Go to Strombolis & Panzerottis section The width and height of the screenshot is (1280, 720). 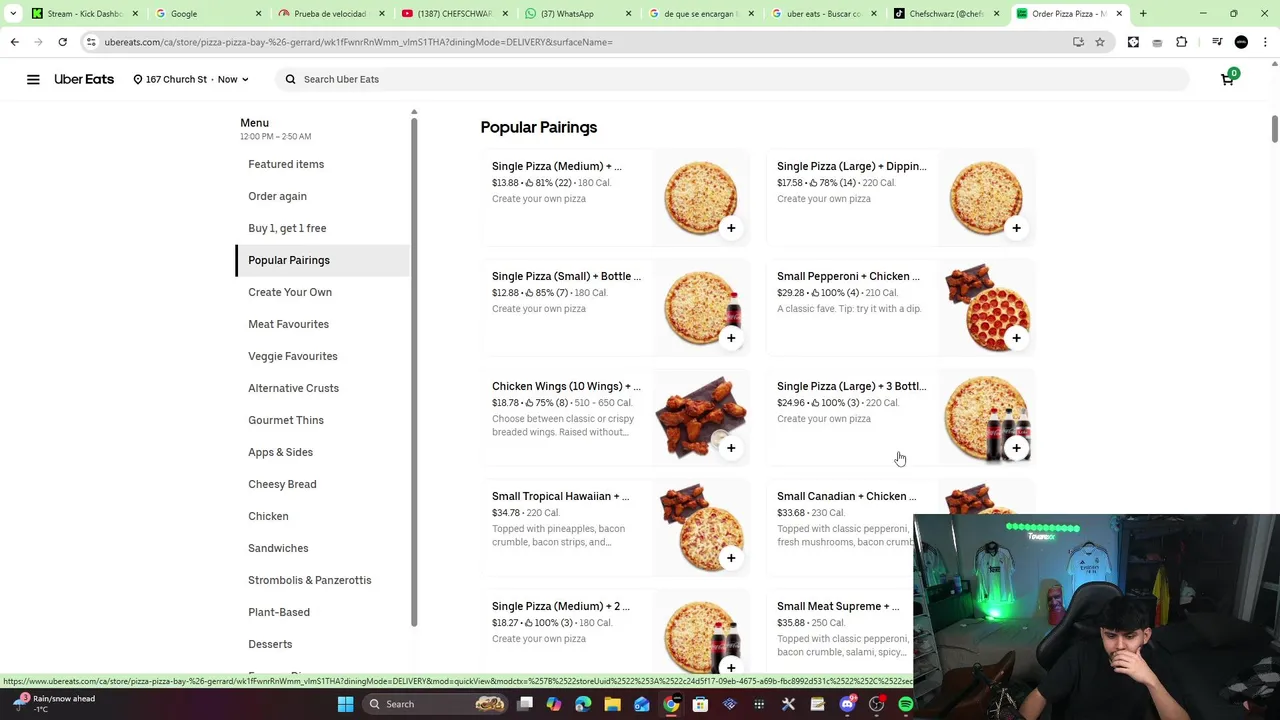coord(309,580)
